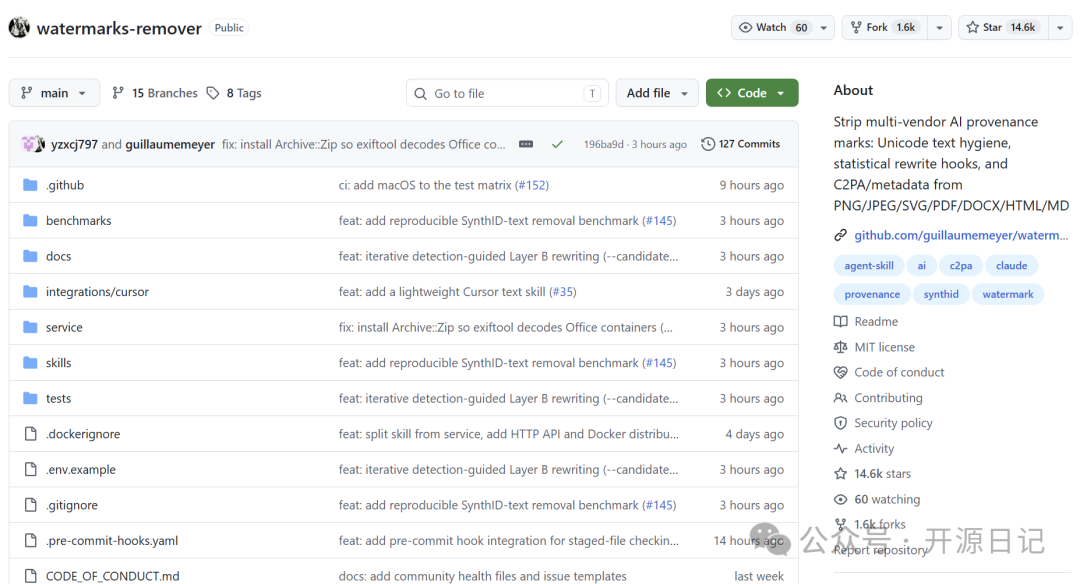1080x584 pixels.
Task: Select the provenance topic tag
Action: pos(872,294)
